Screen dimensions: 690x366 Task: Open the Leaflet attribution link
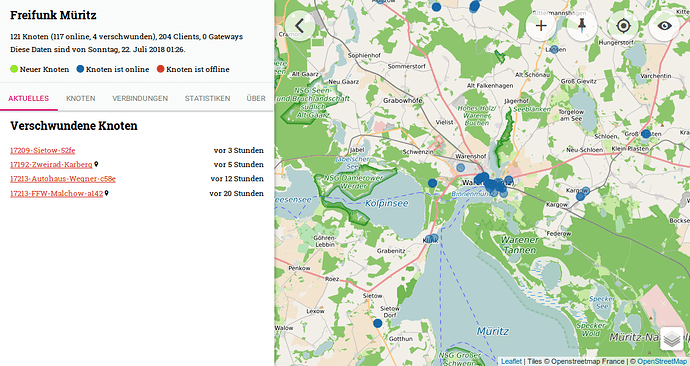[x=511, y=362]
